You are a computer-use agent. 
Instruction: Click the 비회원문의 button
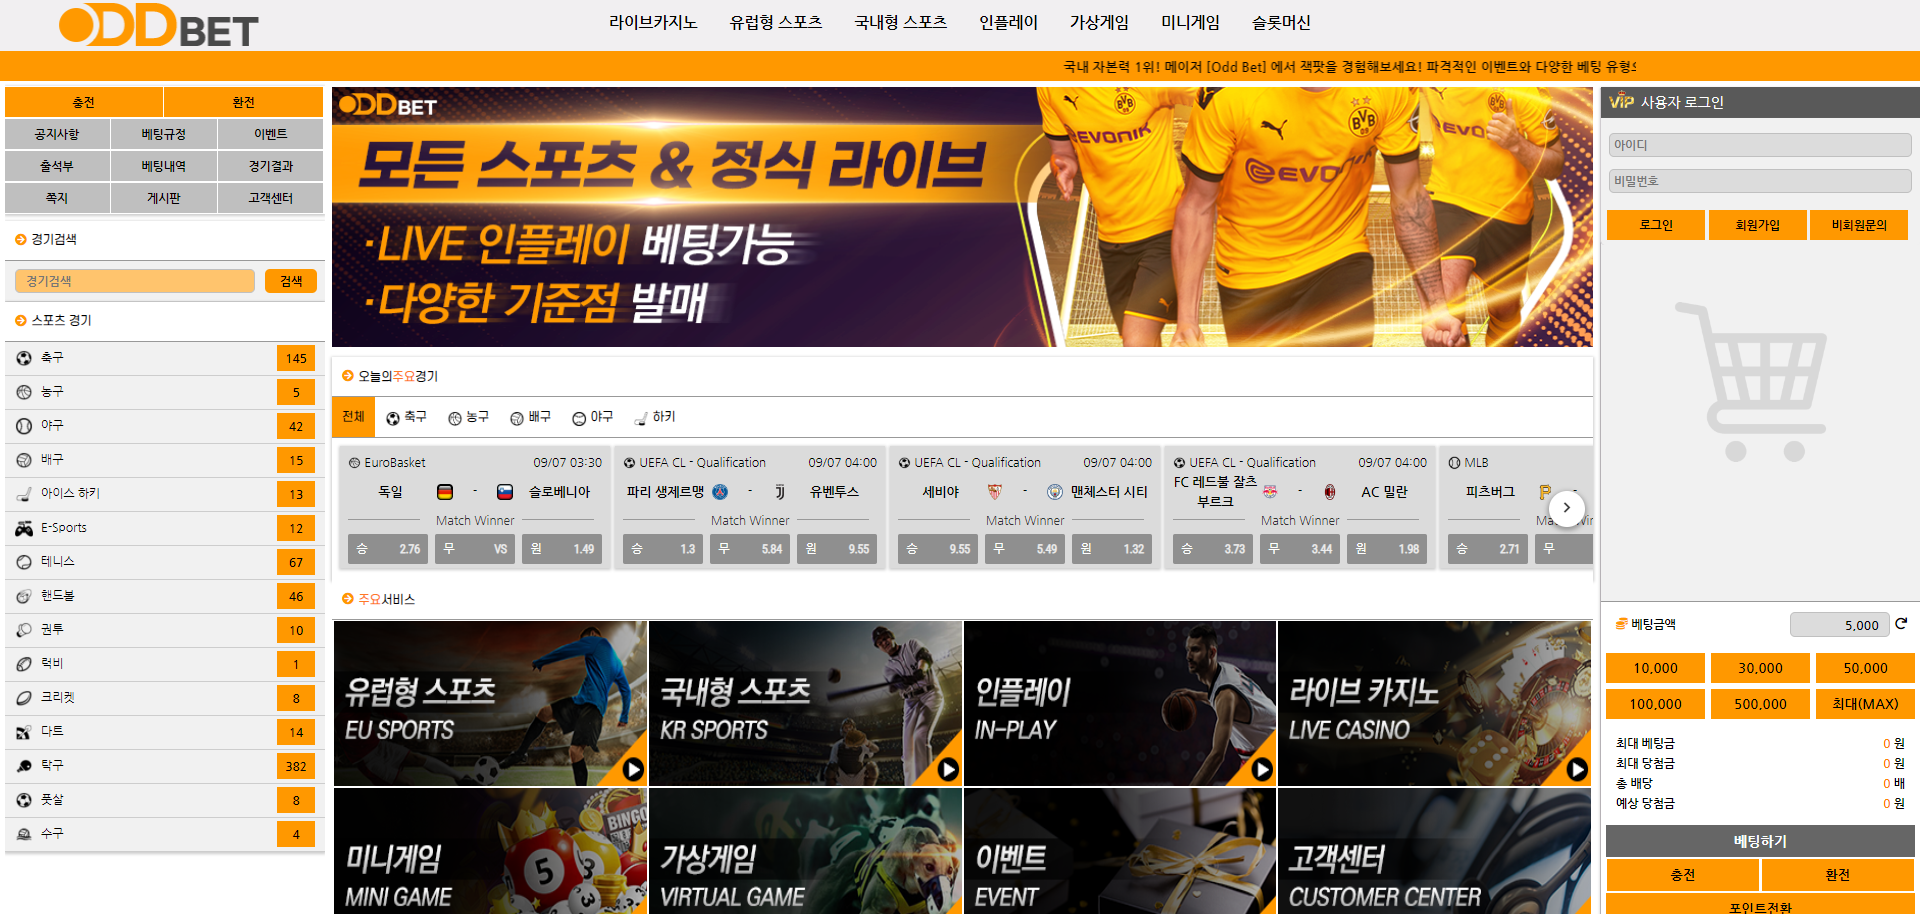[x=1859, y=225]
